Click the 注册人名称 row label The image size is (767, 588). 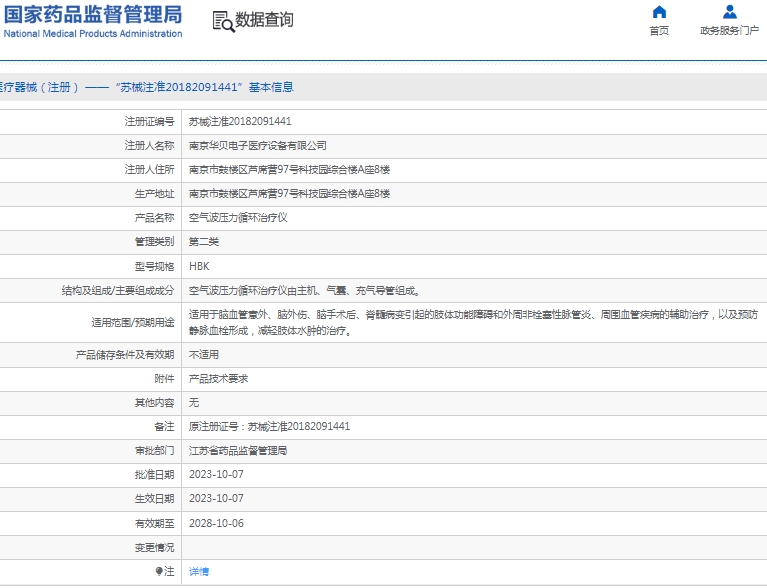tap(149, 146)
